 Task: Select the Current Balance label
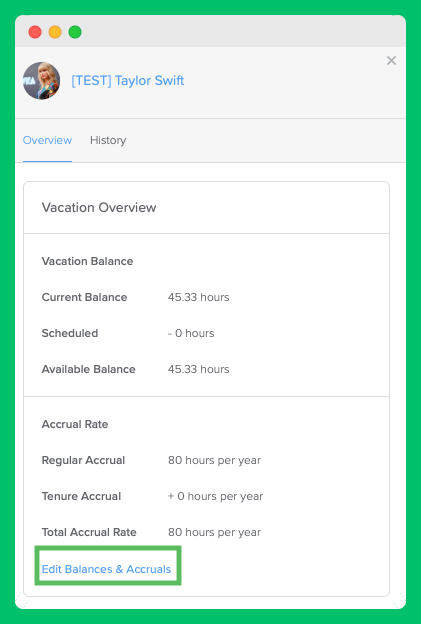tap(84, 297)
